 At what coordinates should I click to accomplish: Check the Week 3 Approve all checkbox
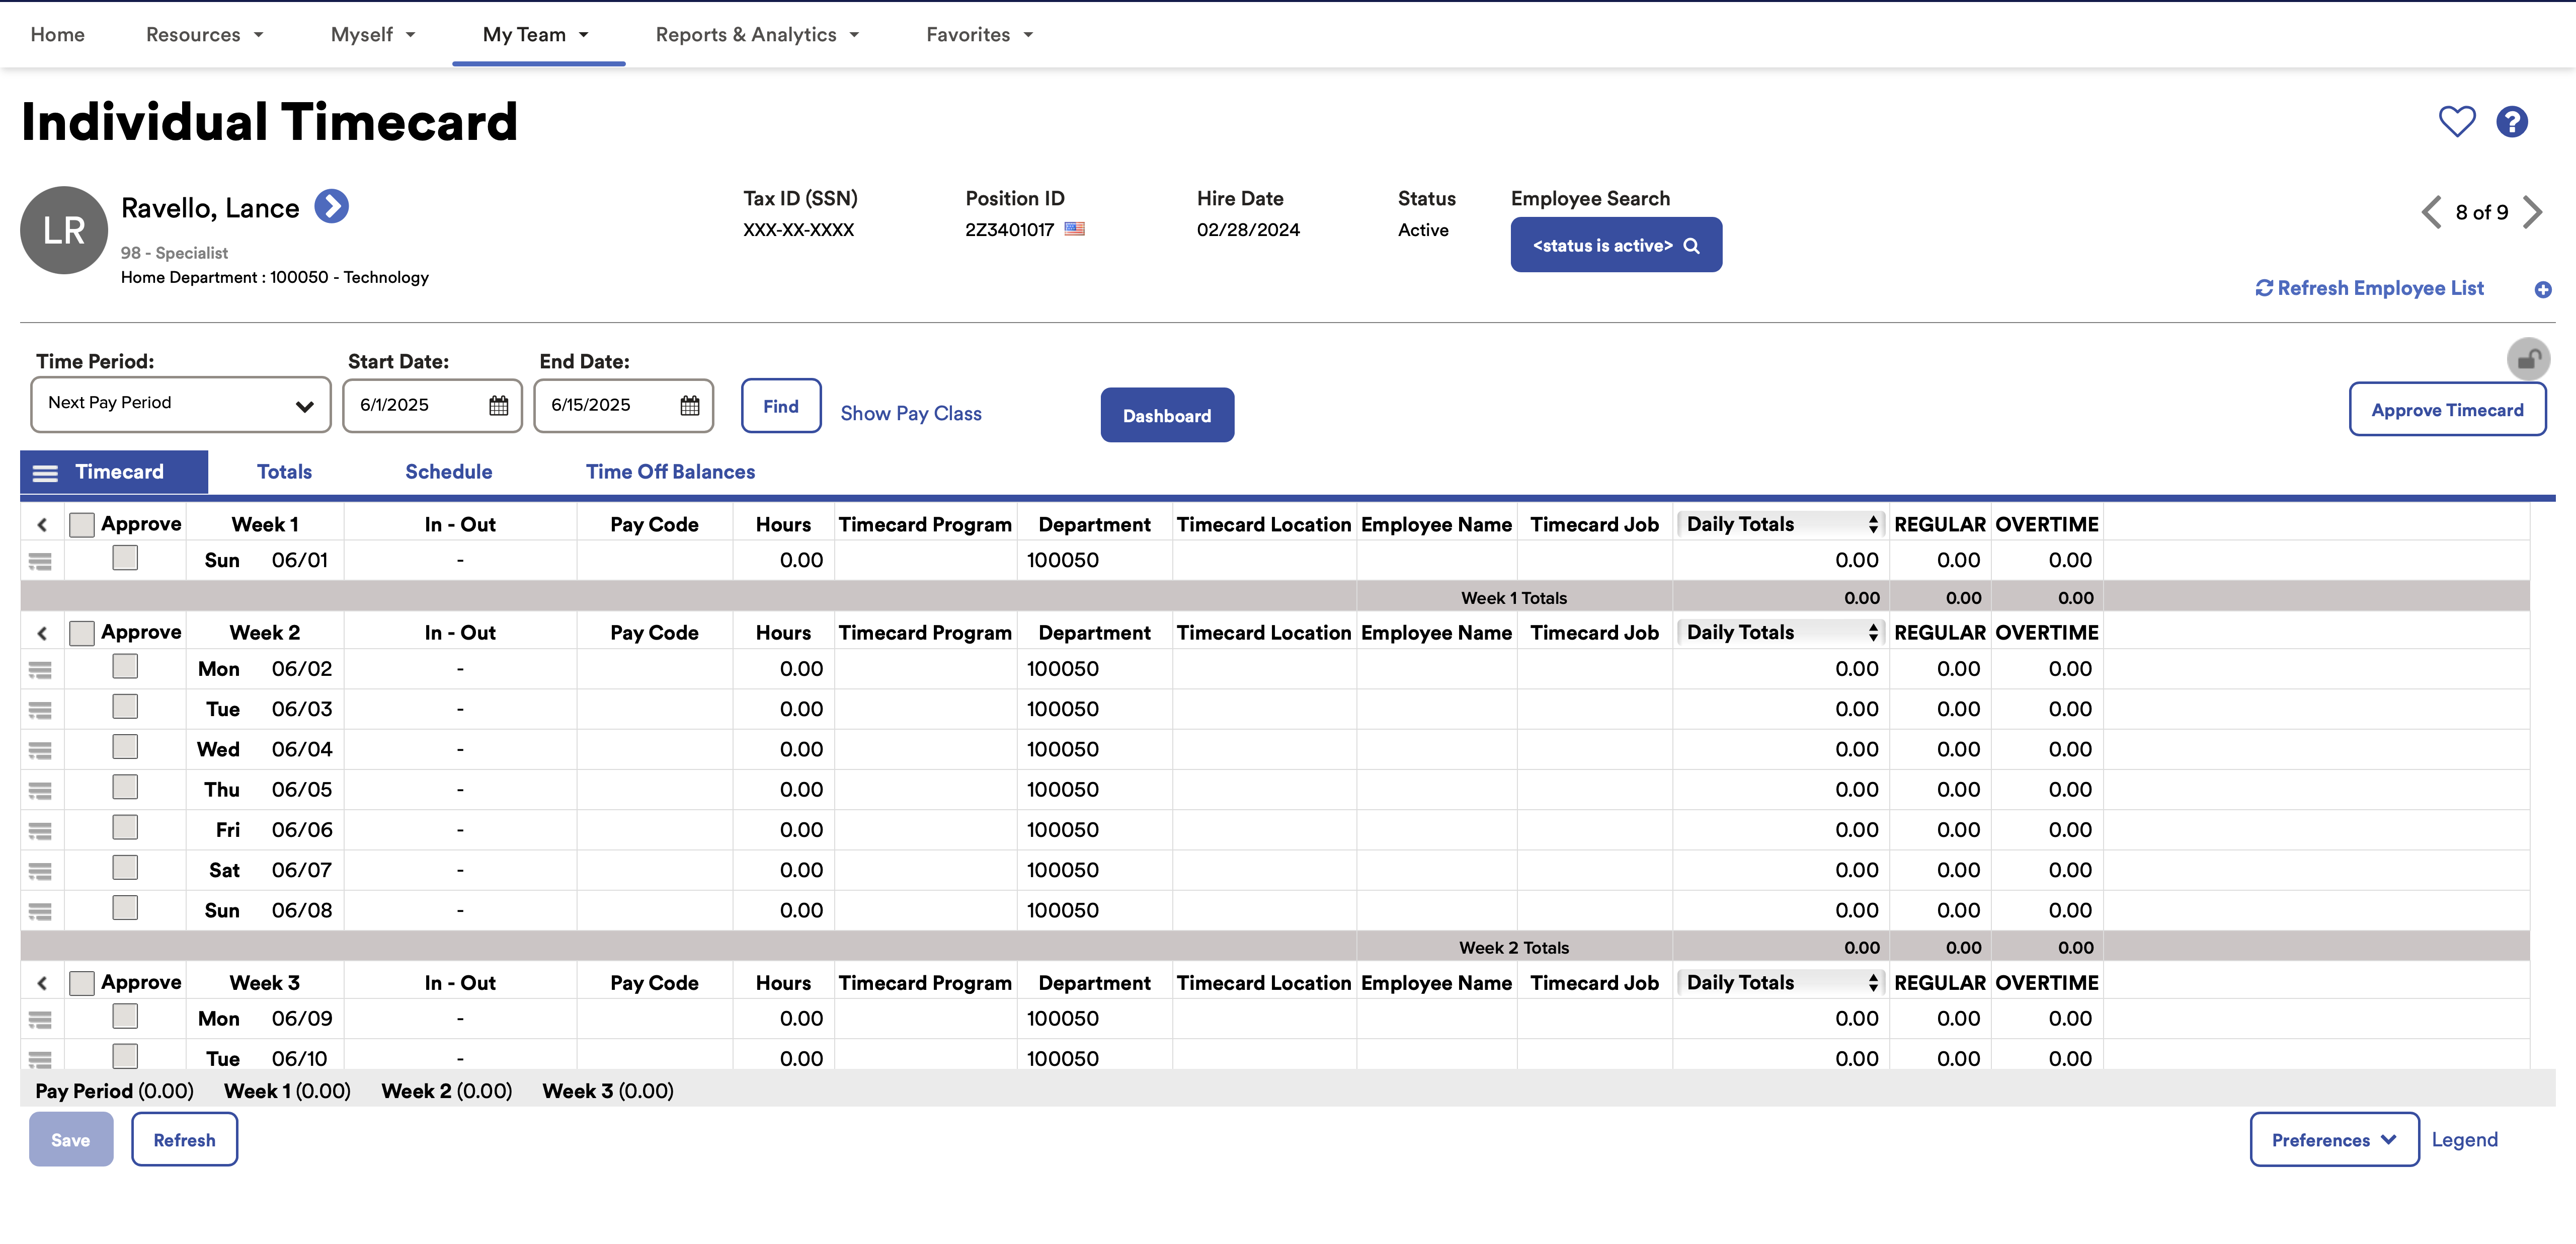point(82,982)
